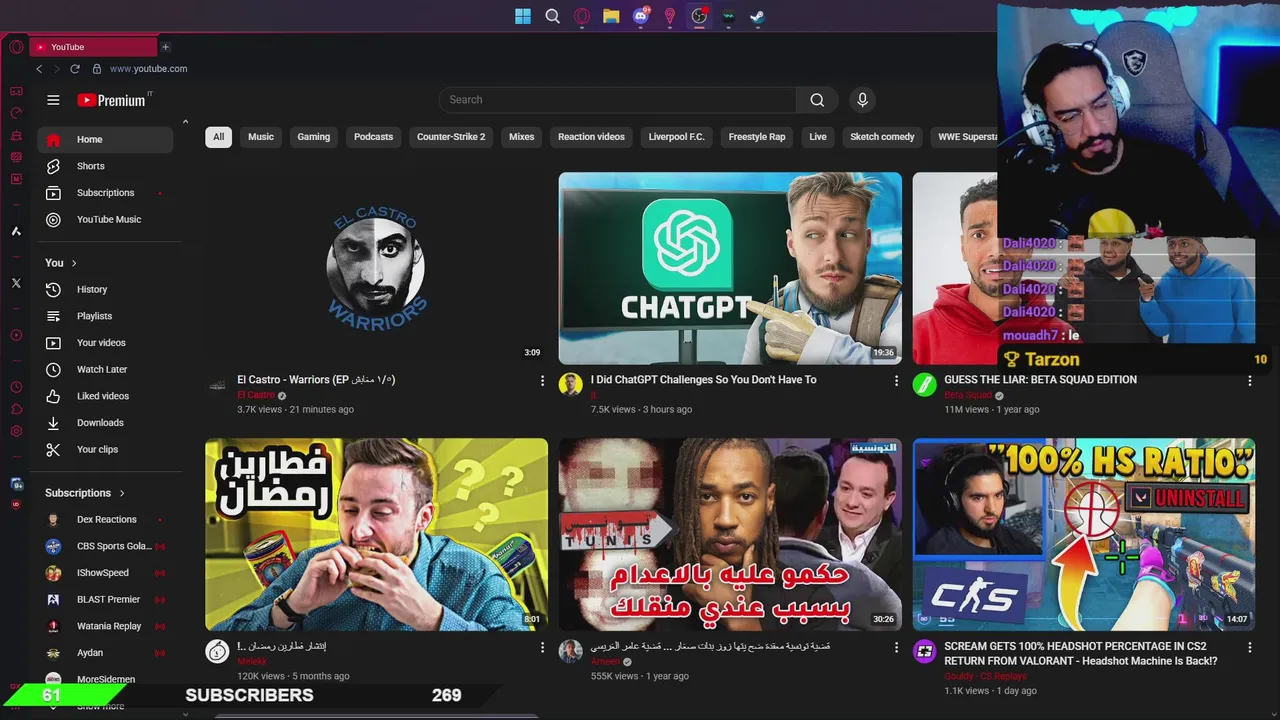Image resolution: width=1280 pixels, height=720 pixels.
Task: Select the YouTube browser tab
Action: 94,47
